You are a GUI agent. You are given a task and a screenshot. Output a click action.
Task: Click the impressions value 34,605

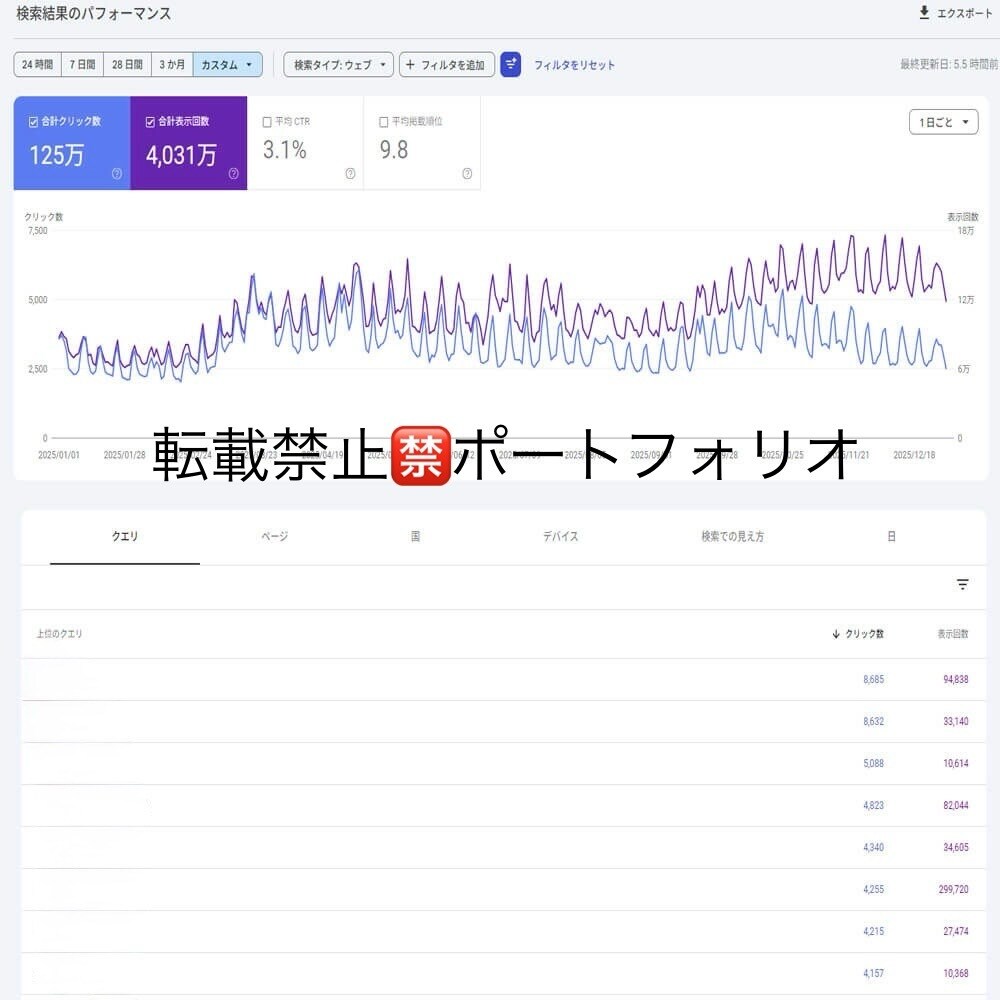(x=956, y=847)
